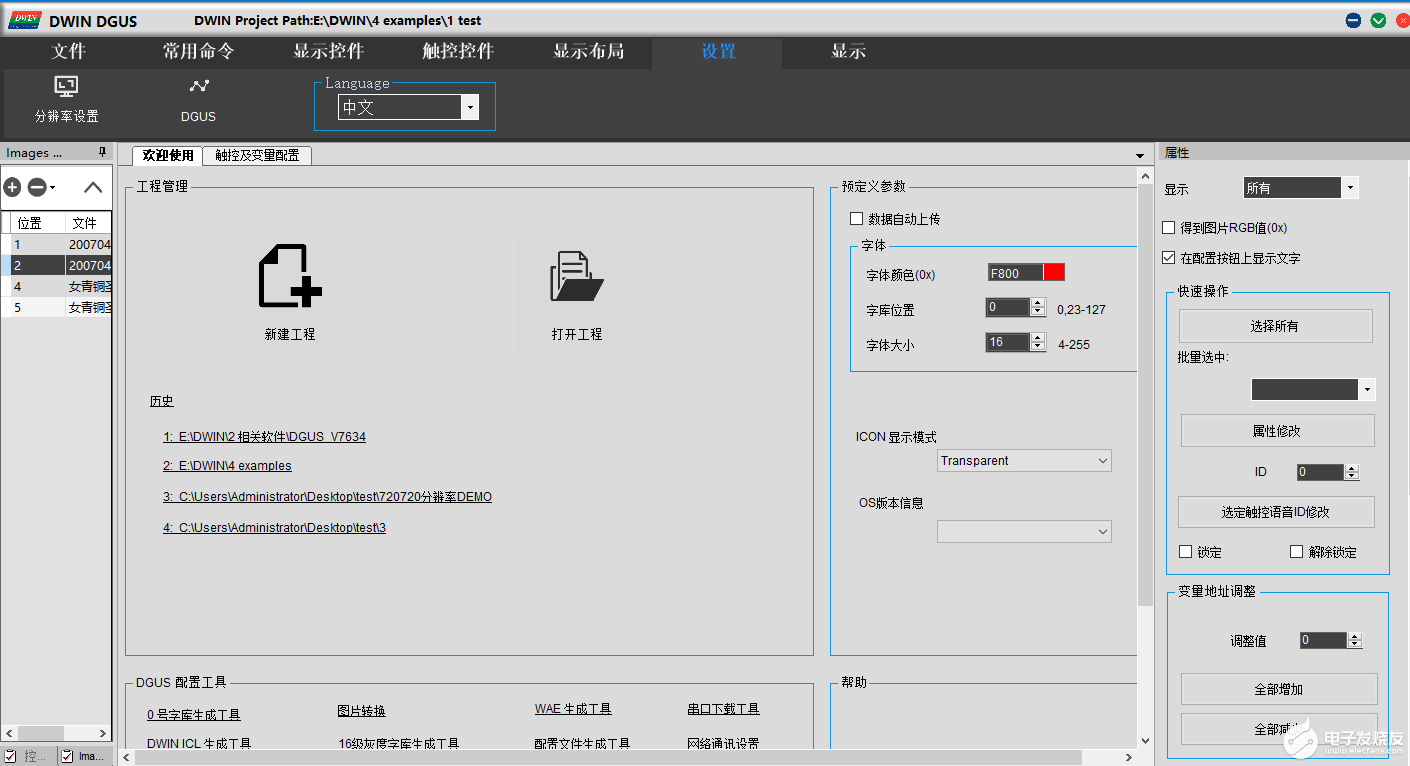Switch to the 控... bottom panel tab
The height and width of the screenshot is (766, 1410).
[x=27, y=756]
